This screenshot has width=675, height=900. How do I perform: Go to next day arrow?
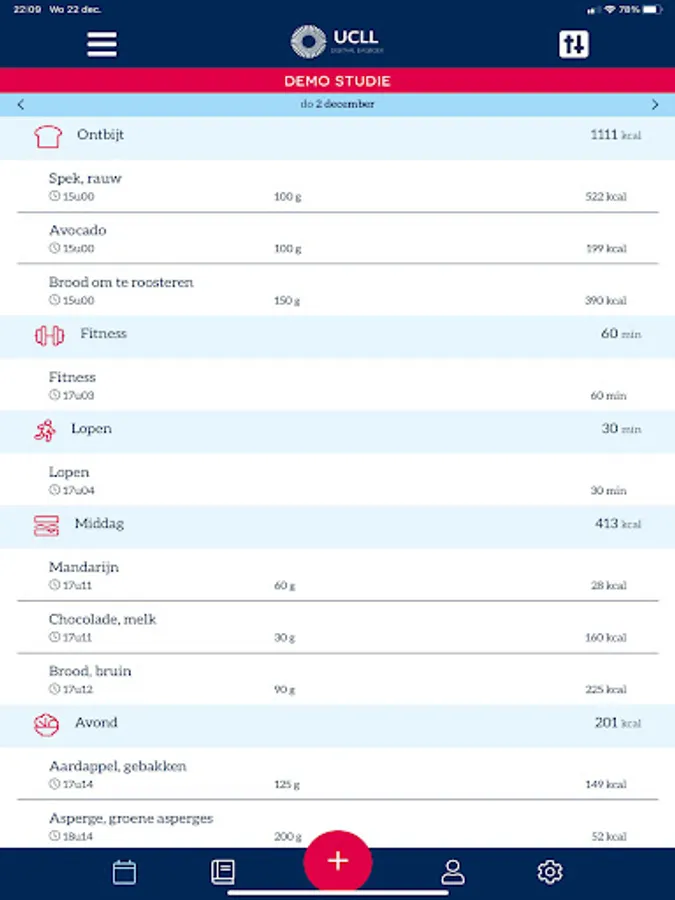[x=655, y=105]
